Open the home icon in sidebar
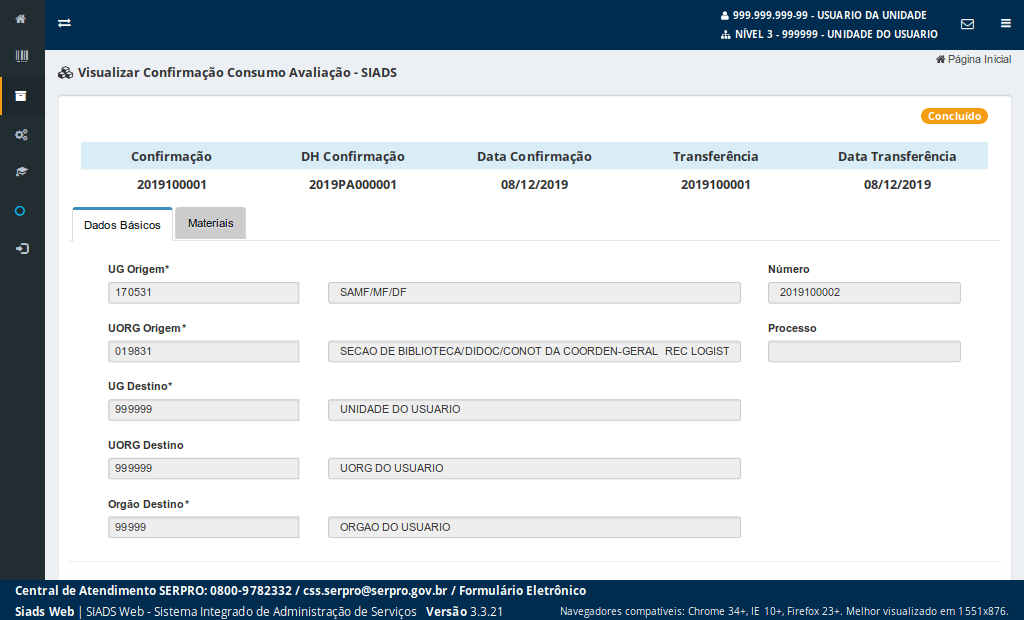 point(21,19)
